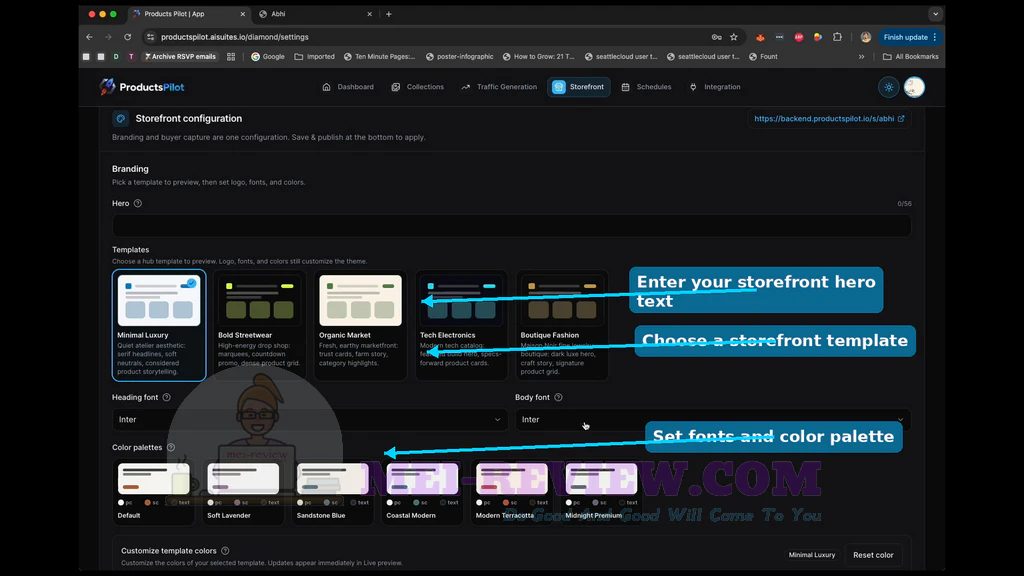The image size is (1024, 576).
Task: Open the Body font dropdown
Action: (712, 419)
